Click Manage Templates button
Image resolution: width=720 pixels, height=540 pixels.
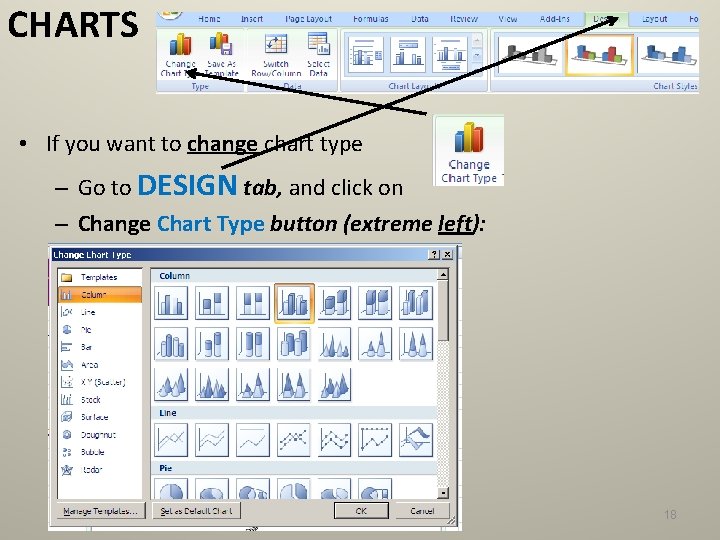click(x=101, y=511)
